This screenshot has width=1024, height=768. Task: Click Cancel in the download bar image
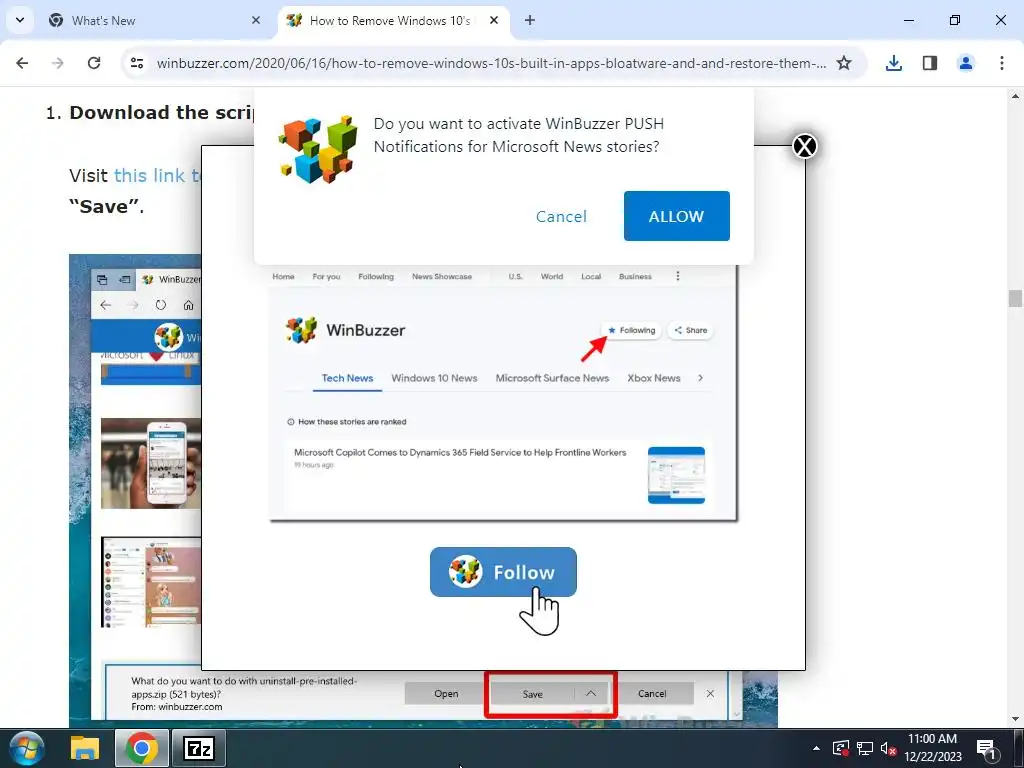pos(652,694)
